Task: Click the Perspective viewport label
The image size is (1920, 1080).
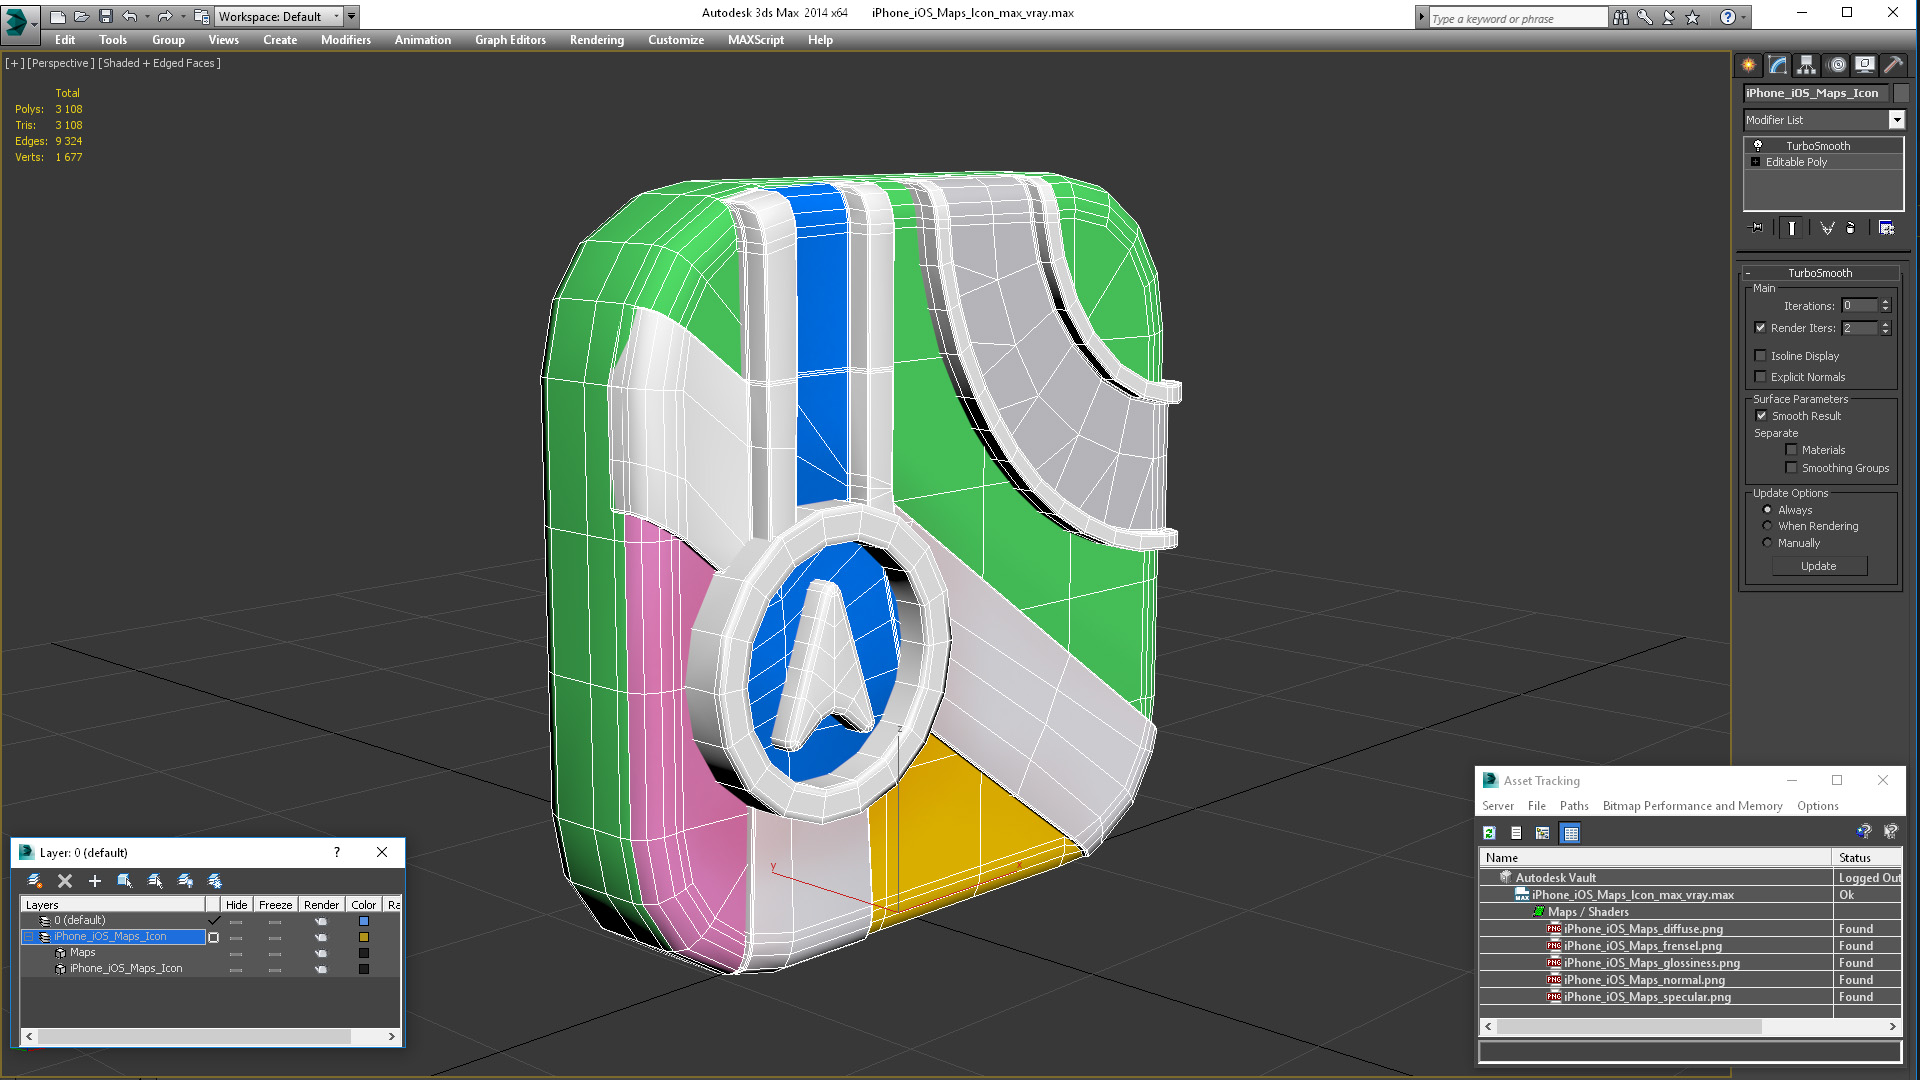Action: [x=61, y=63]
